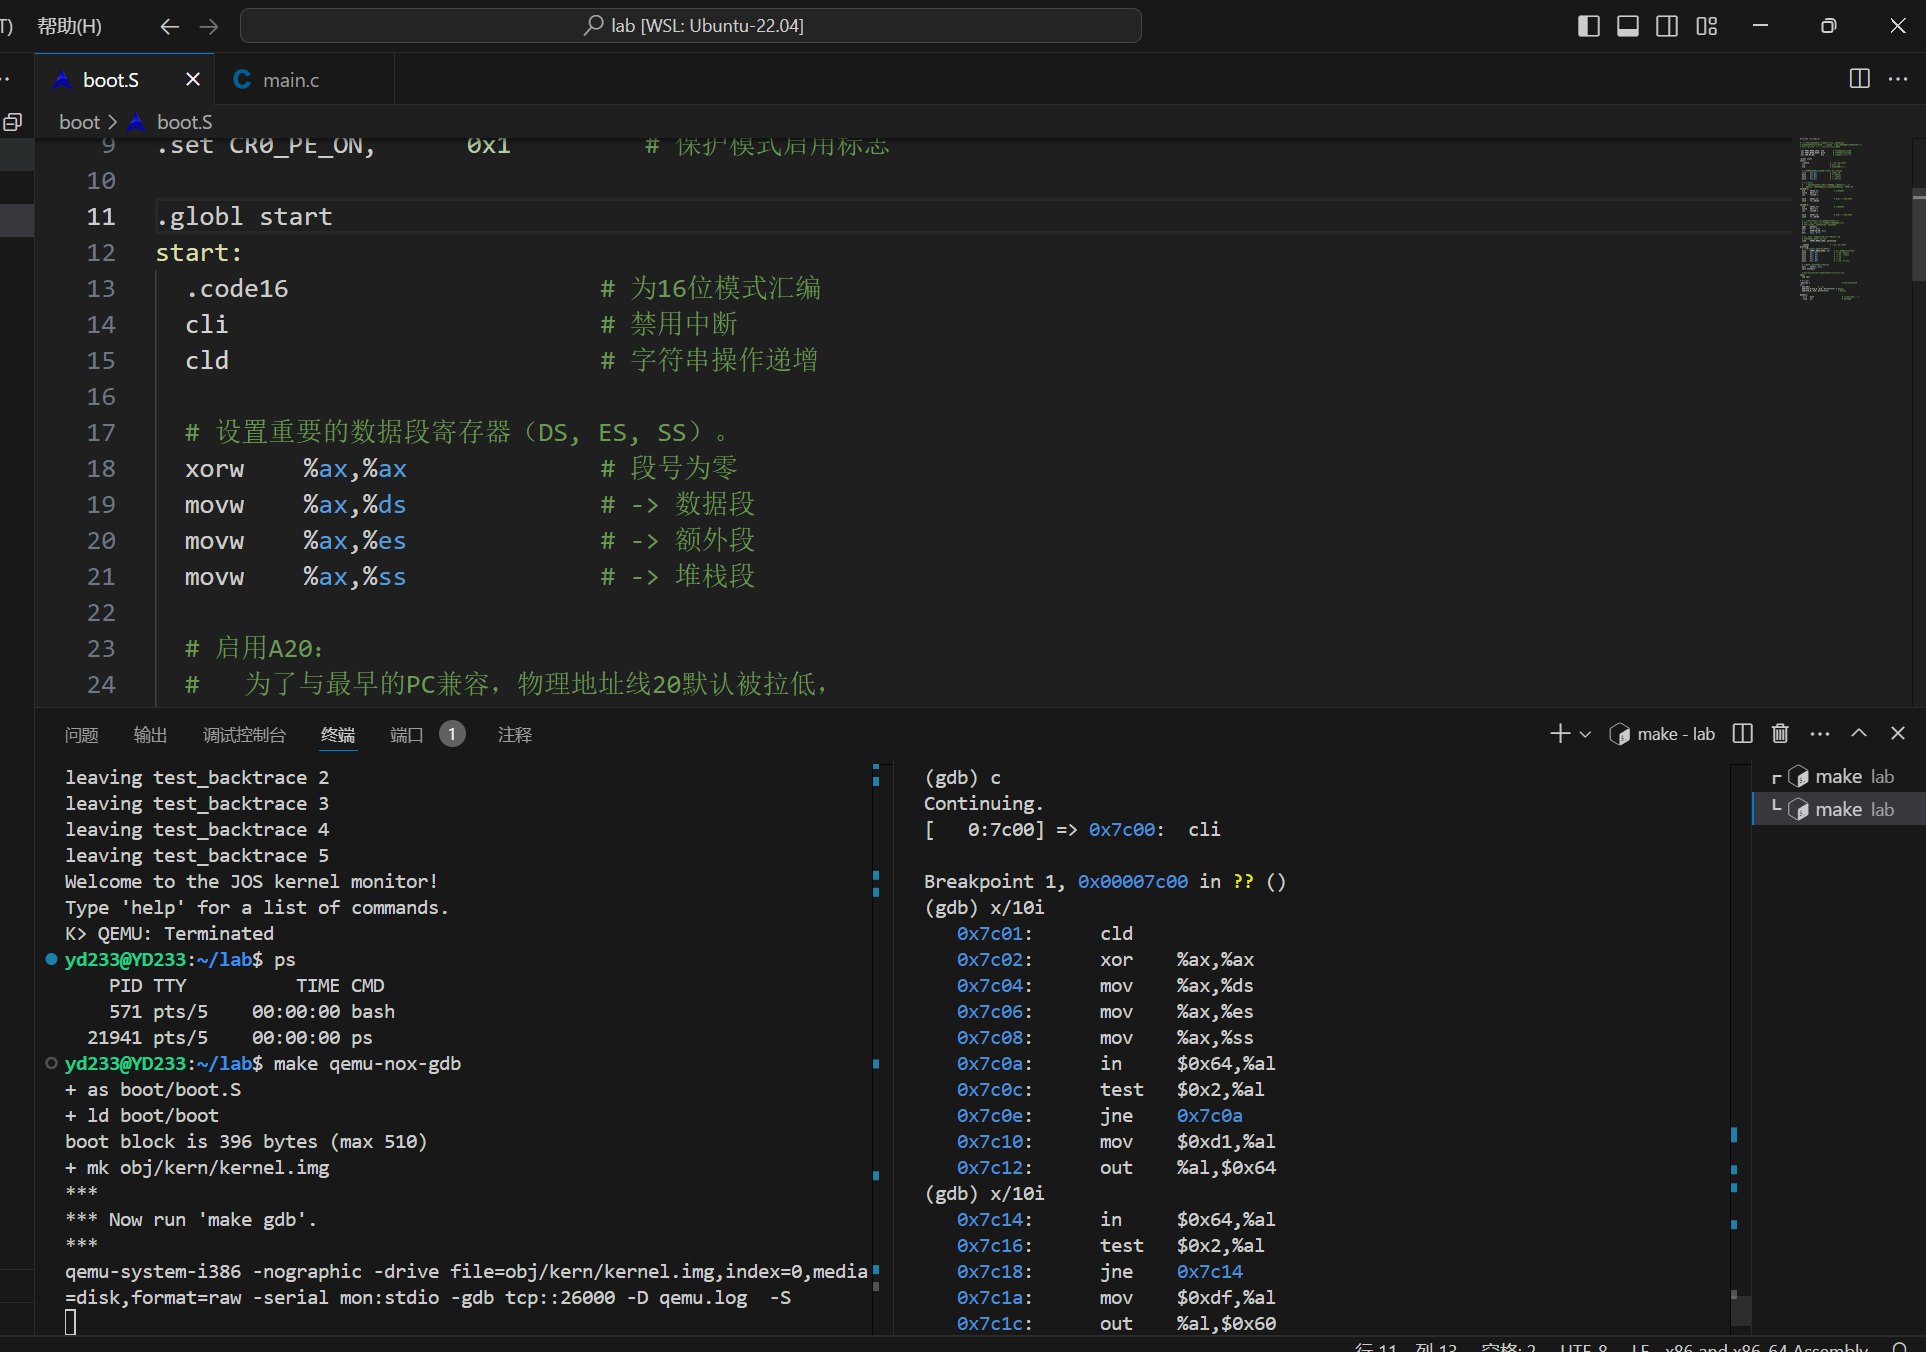Click the language mode in status bar
Image resolution: width=1926 pixels, height=1352 pixels.
1766,1347
